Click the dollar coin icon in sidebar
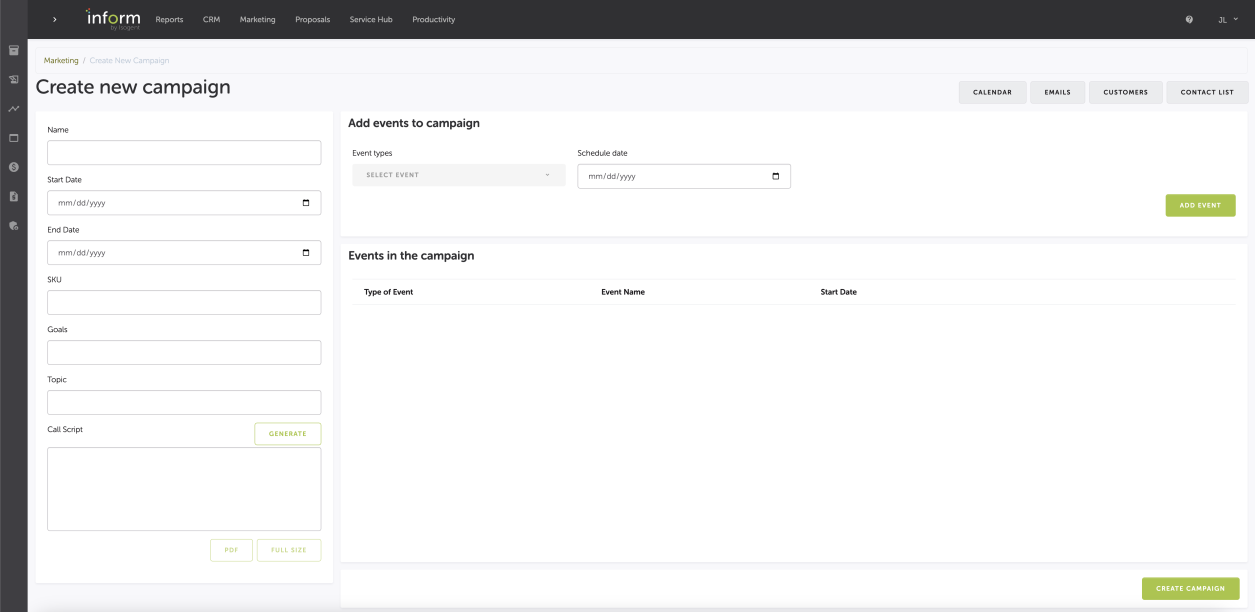1255x612 pixels. pyautogui.click(x=14, y=167)
